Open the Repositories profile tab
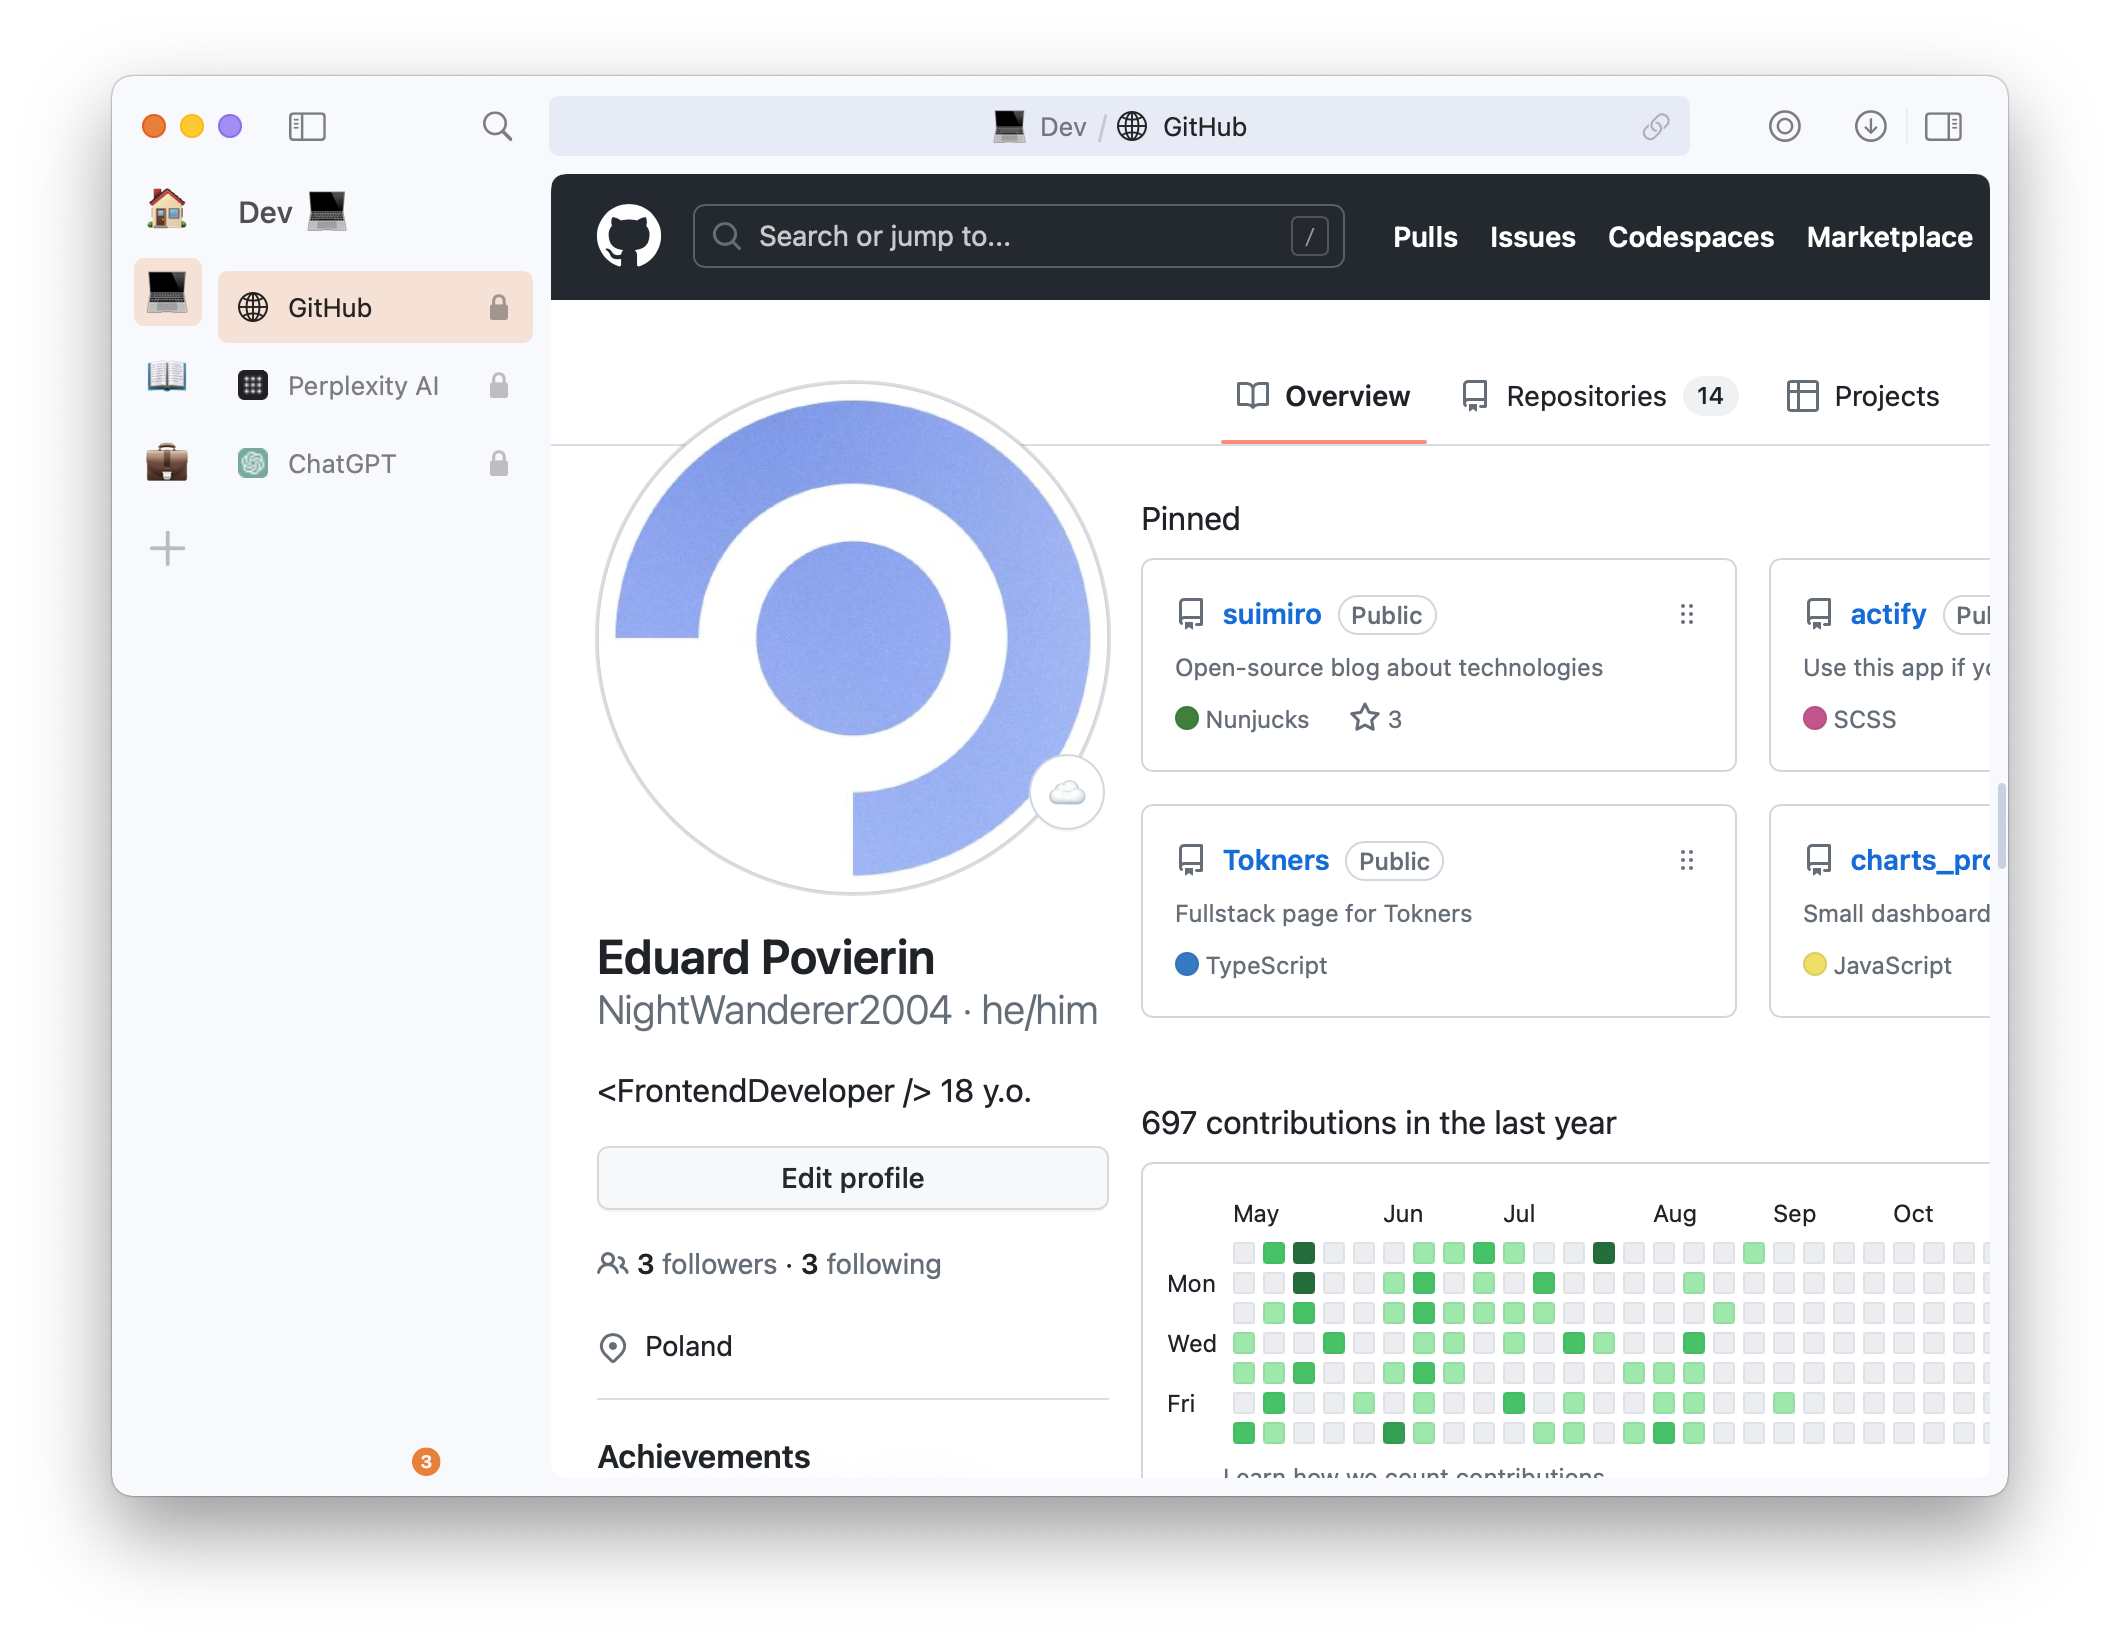Viewport: 2120px width, 1644px height. pos(1599,397)
